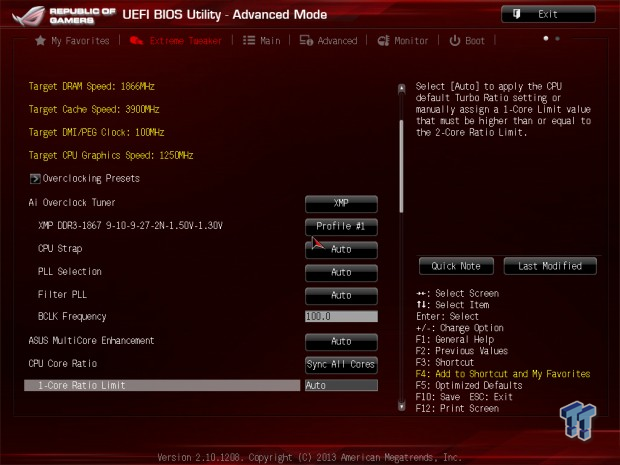Open the Extreme Tweaker tab

pyautogui.click(x=176, y=40)
